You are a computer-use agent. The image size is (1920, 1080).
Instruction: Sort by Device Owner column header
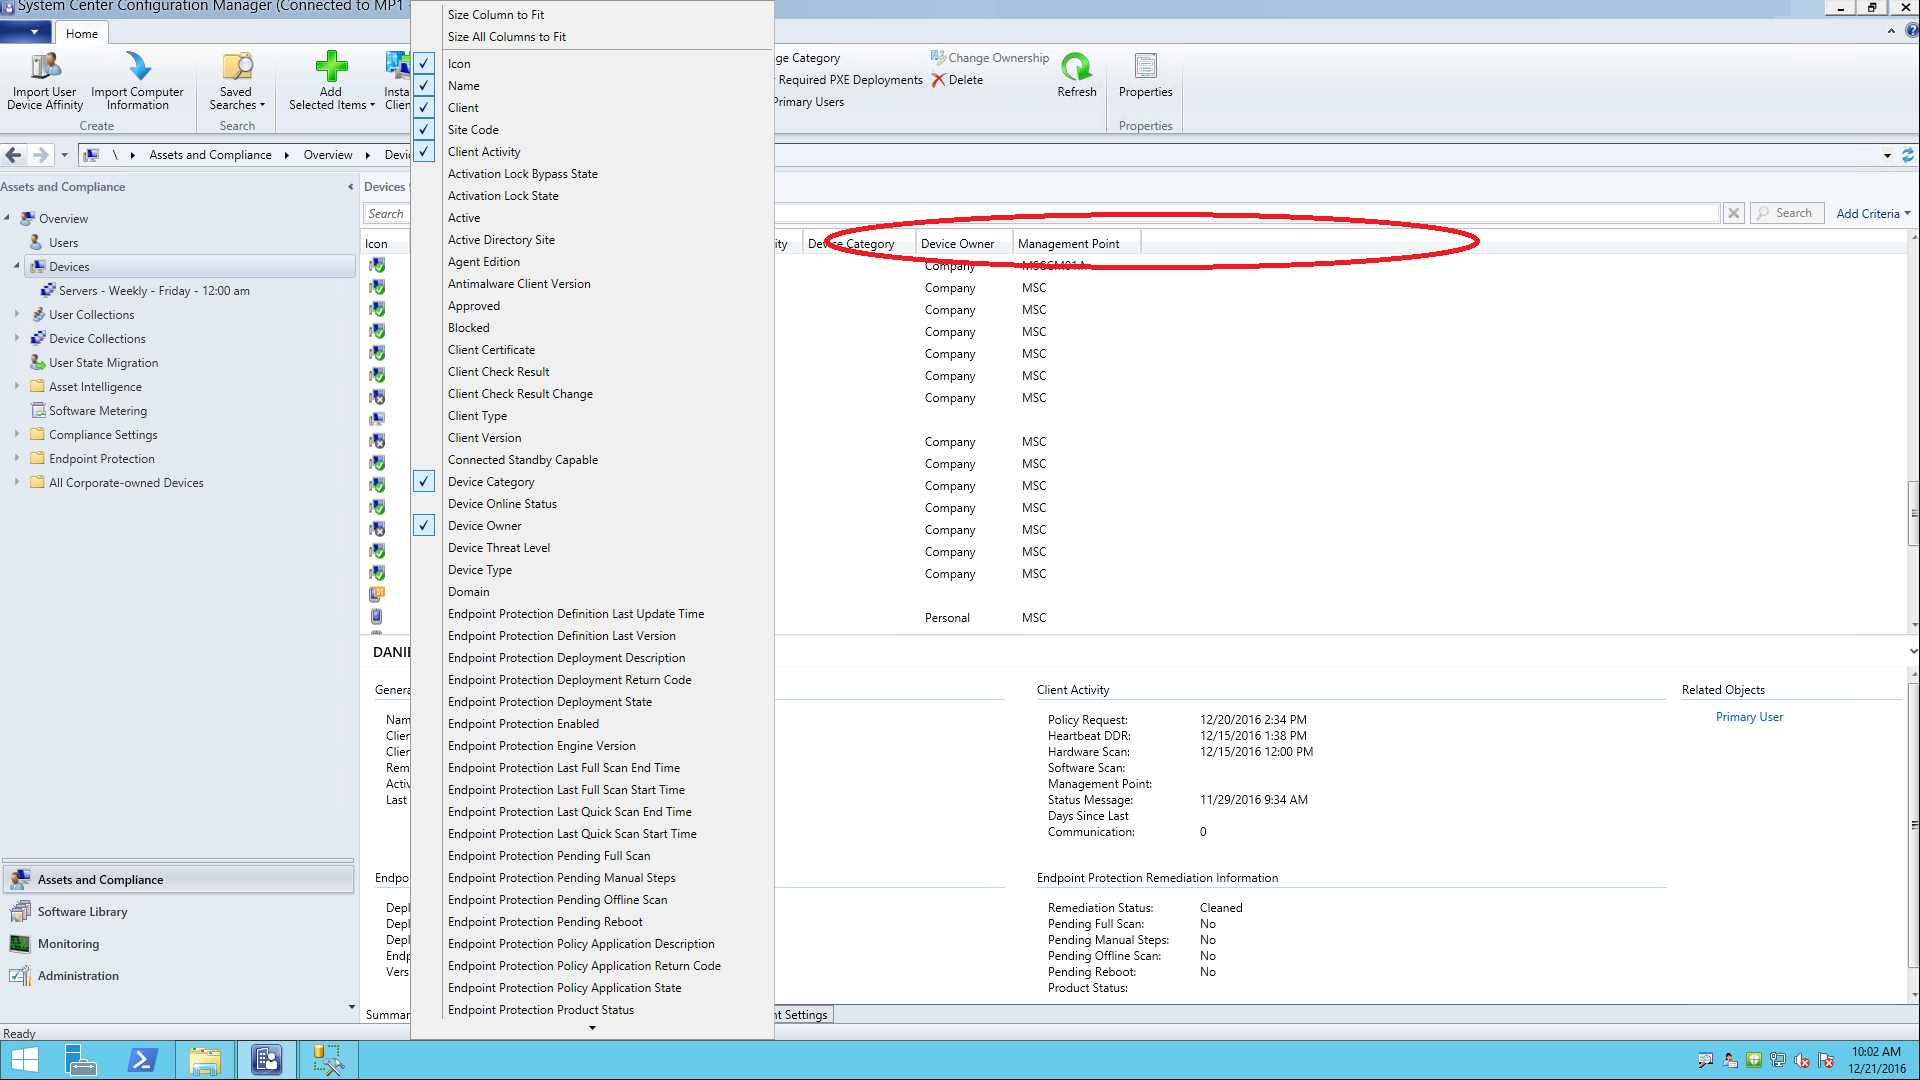(957, 244)
